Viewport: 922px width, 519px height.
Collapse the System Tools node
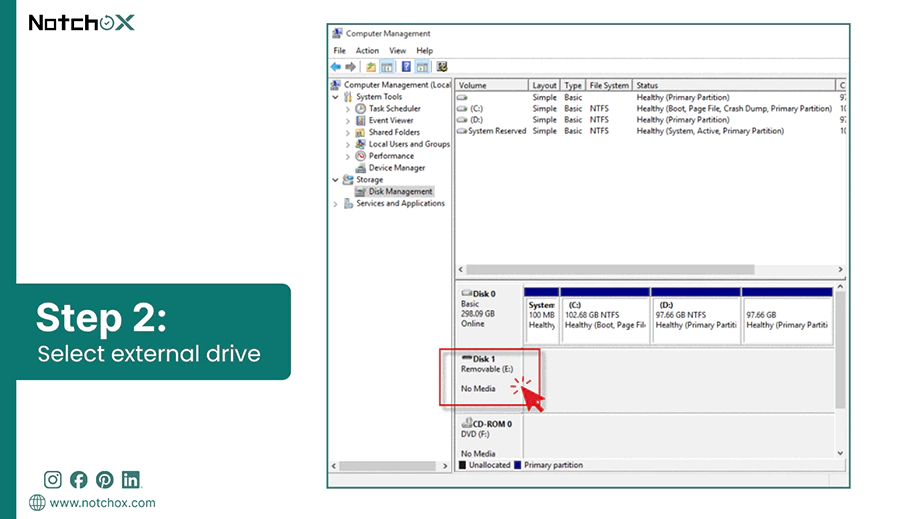point(335,97)
